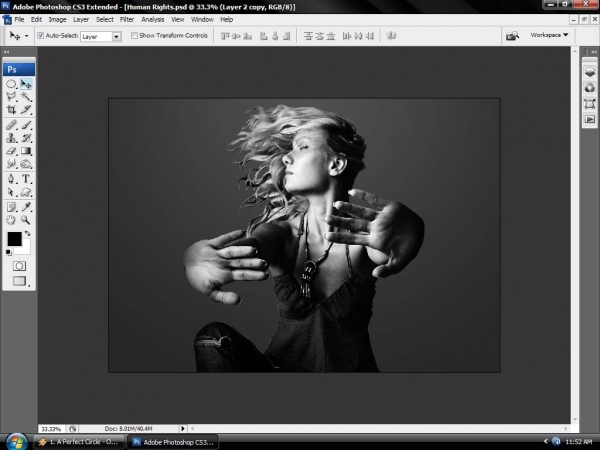Open the Edit menu
600x450 pixels.
click(x=36, y=20)
